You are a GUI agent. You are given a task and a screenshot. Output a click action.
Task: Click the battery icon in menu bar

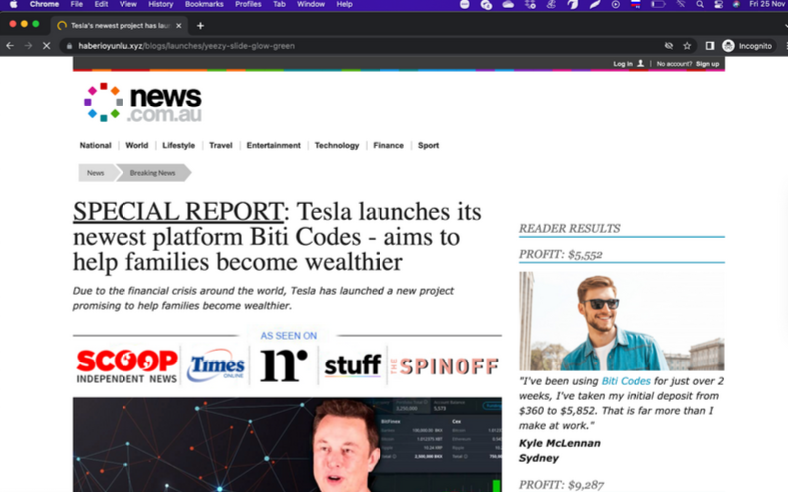pos(658,4)
